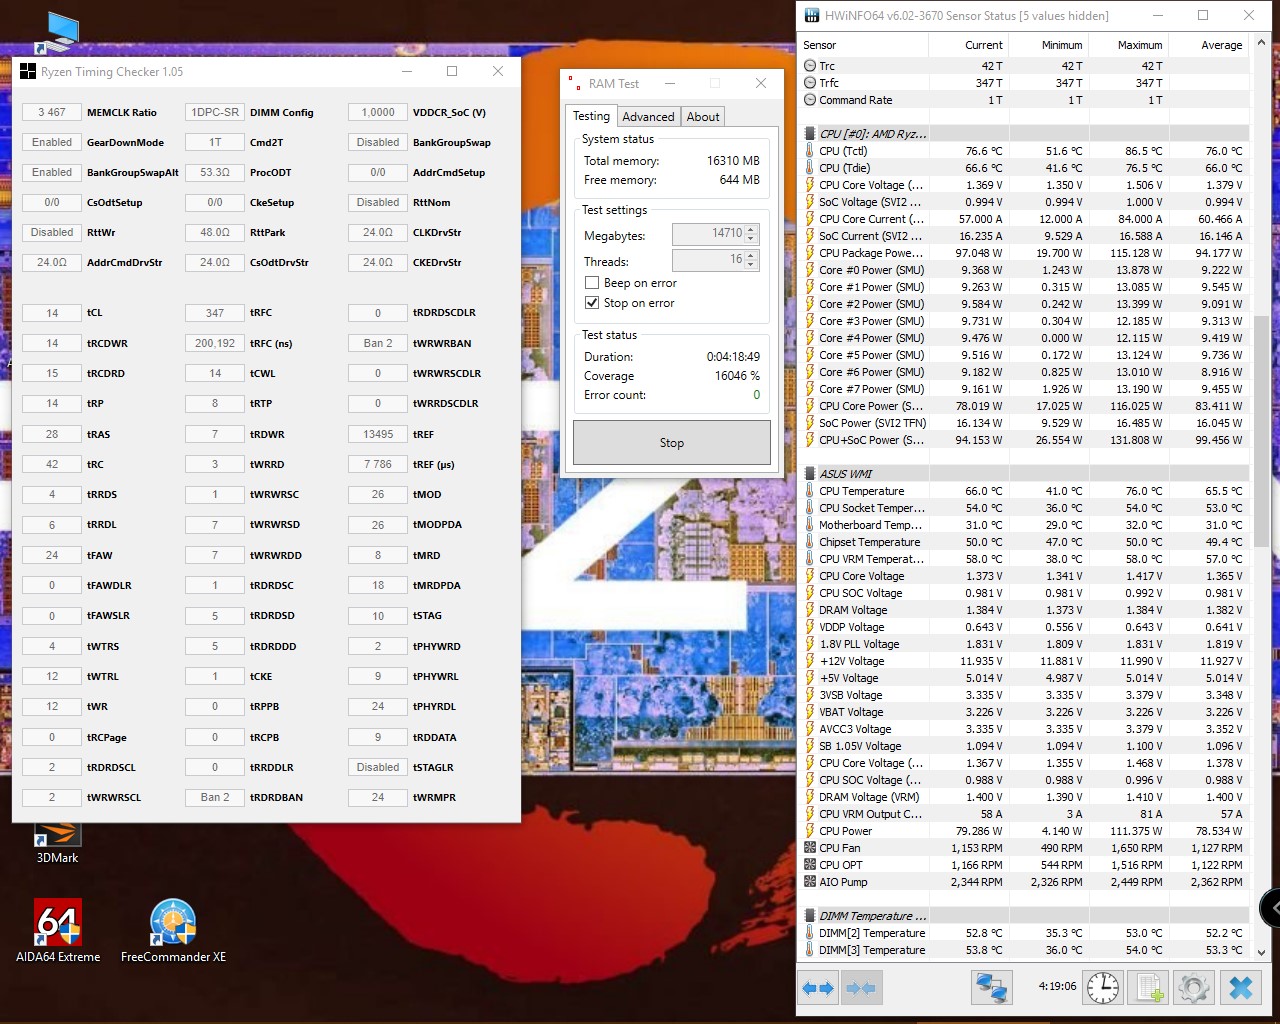This screenshot has width=1280, height=1024.
Task: Select DIMM[3] Temperature row
Action: click(1025, 950)
